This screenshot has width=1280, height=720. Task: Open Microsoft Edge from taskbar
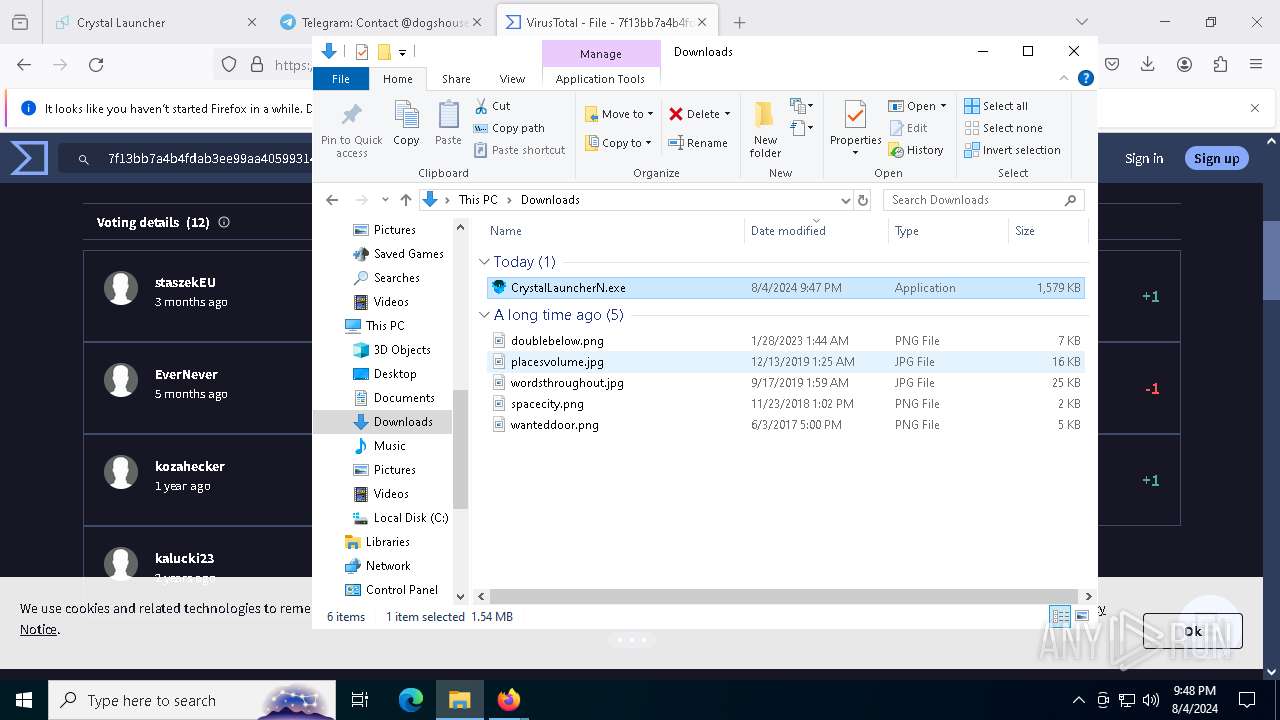point(411,700)
